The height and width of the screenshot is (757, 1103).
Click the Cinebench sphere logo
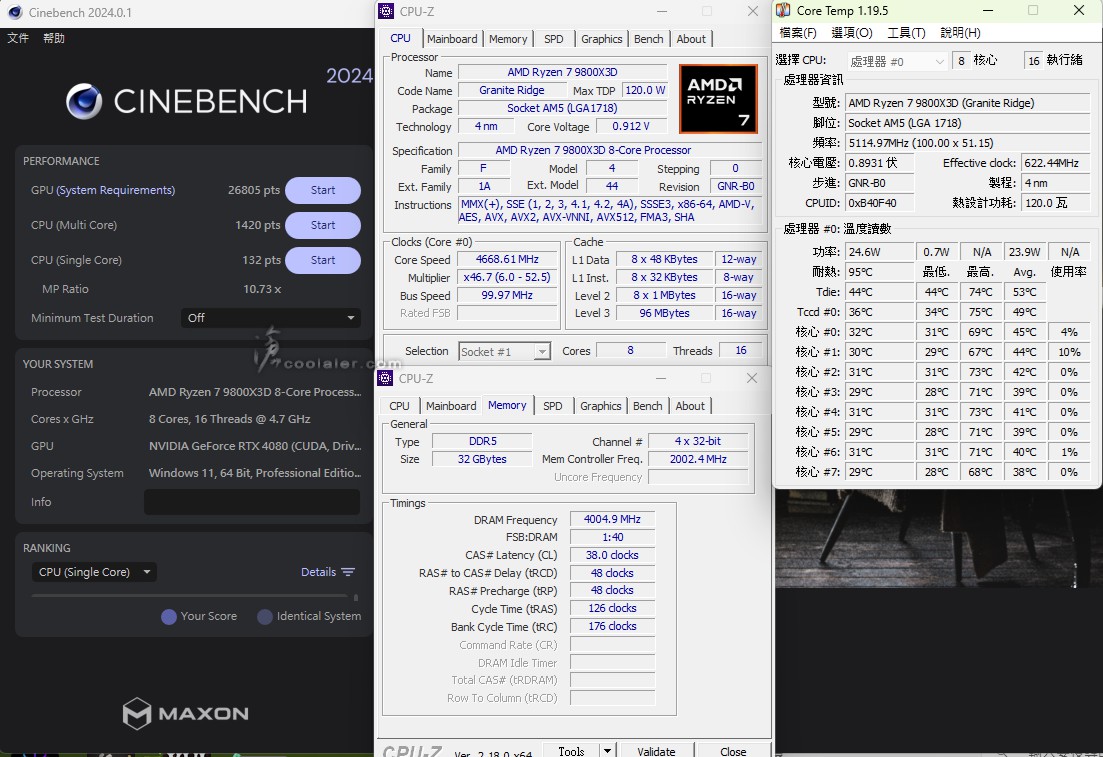tap(84, 101)
